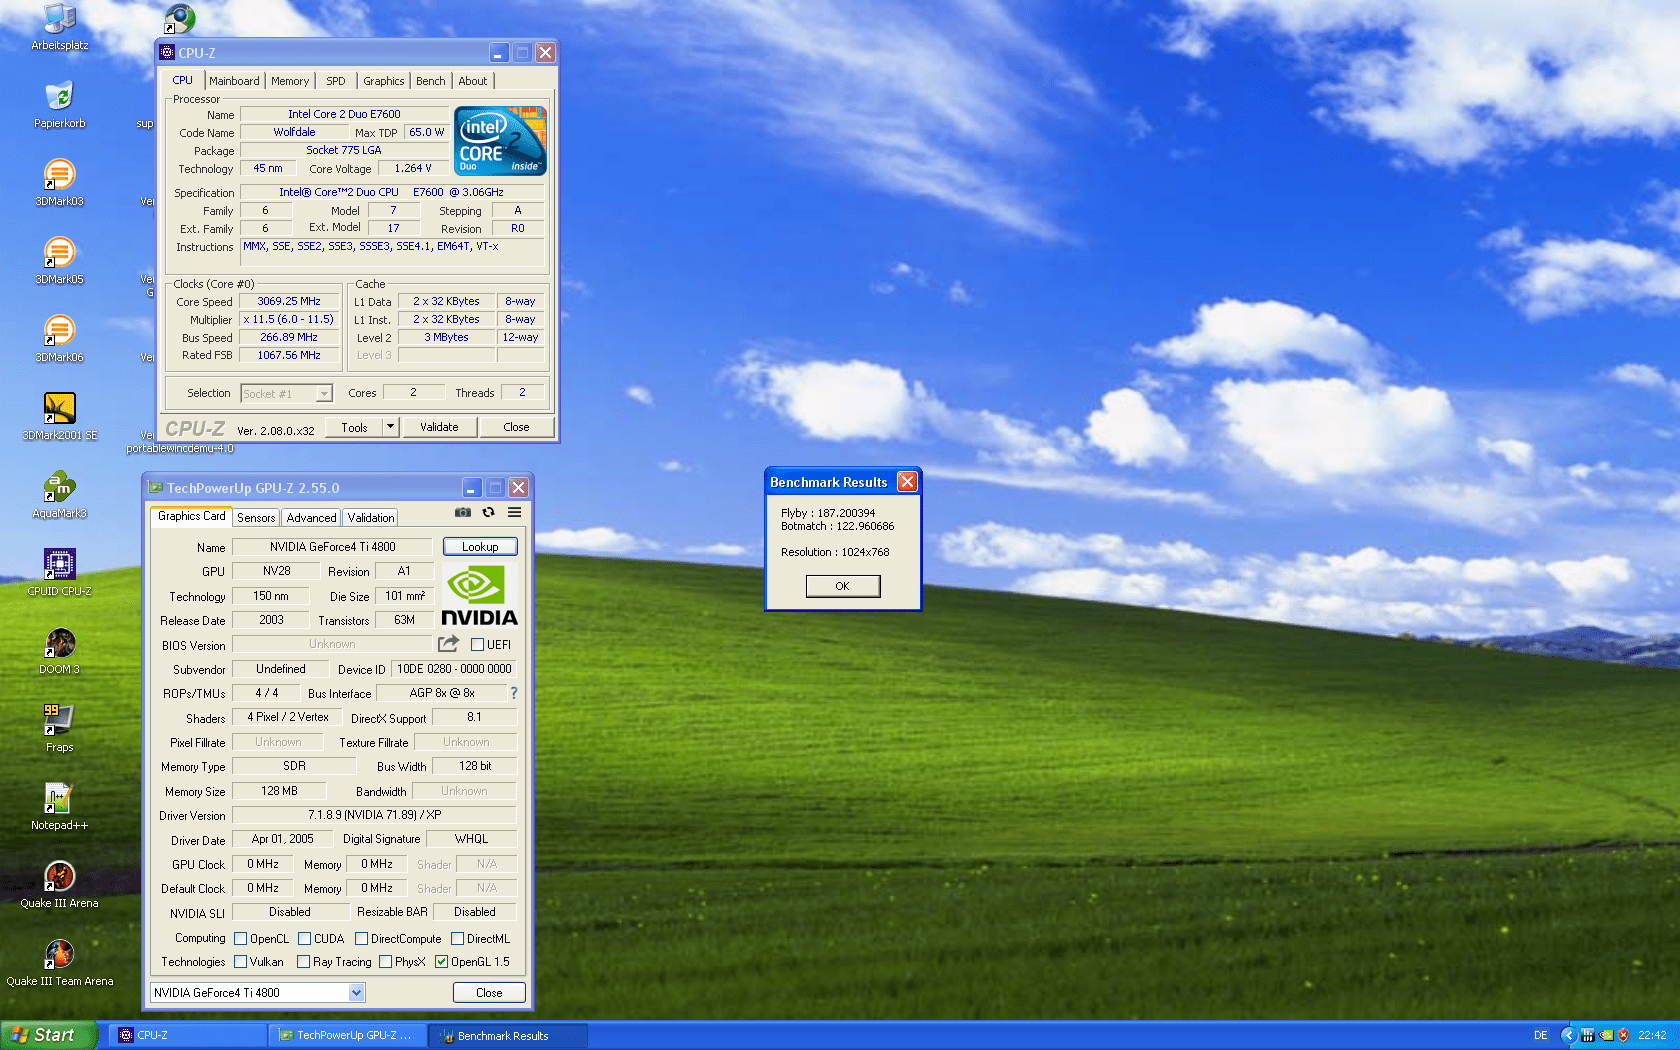Viewport: 1680px width, 1050px height.
Task: Open the GPU-Z hamburger menu
Action: [x=514, y=512]
